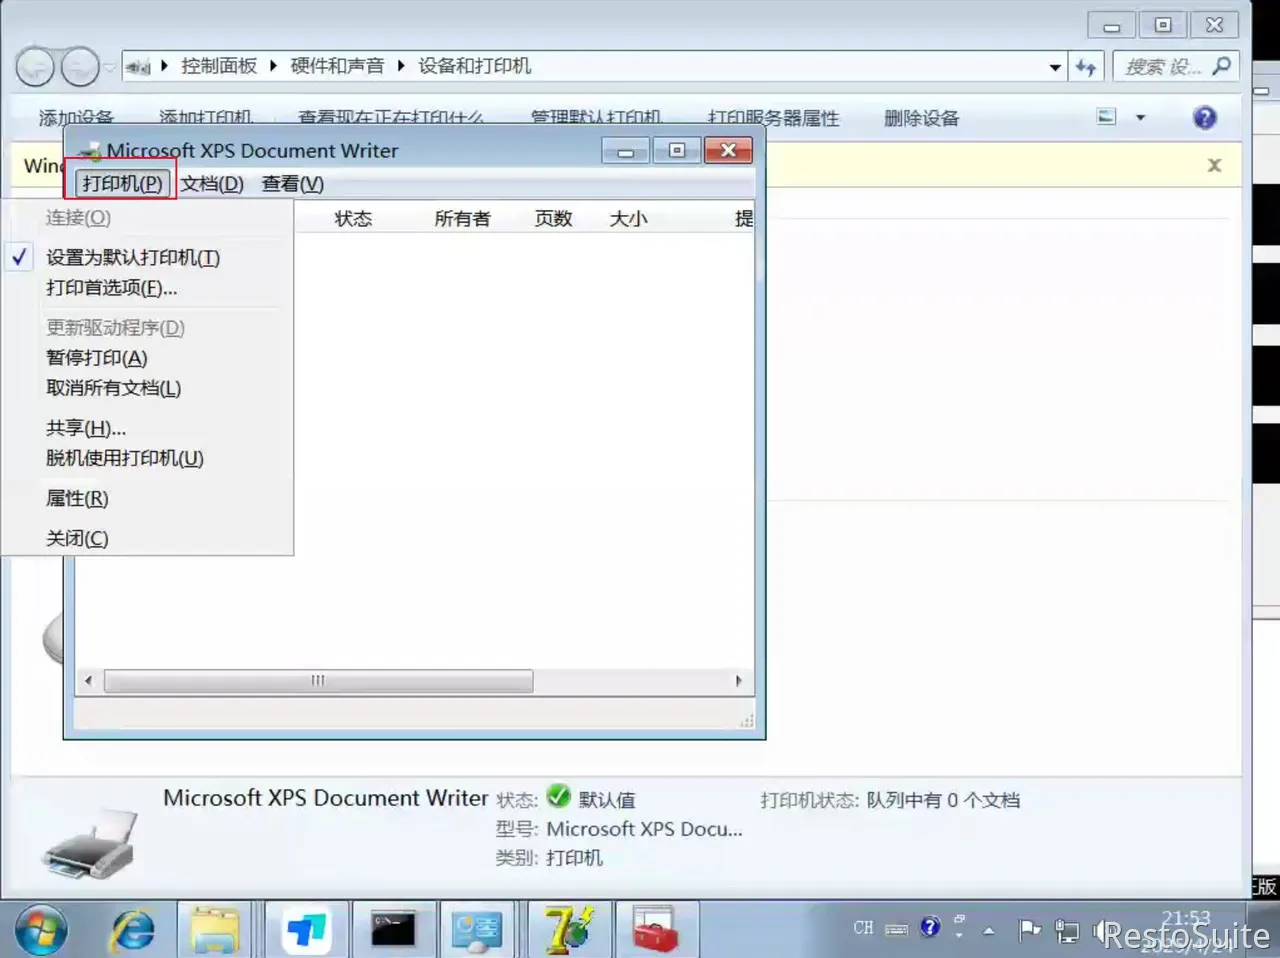The height and width of the screenshot is (958, 1280).
Task: Click the scroll left arrow in print queue
Action: tap(88, 681)
